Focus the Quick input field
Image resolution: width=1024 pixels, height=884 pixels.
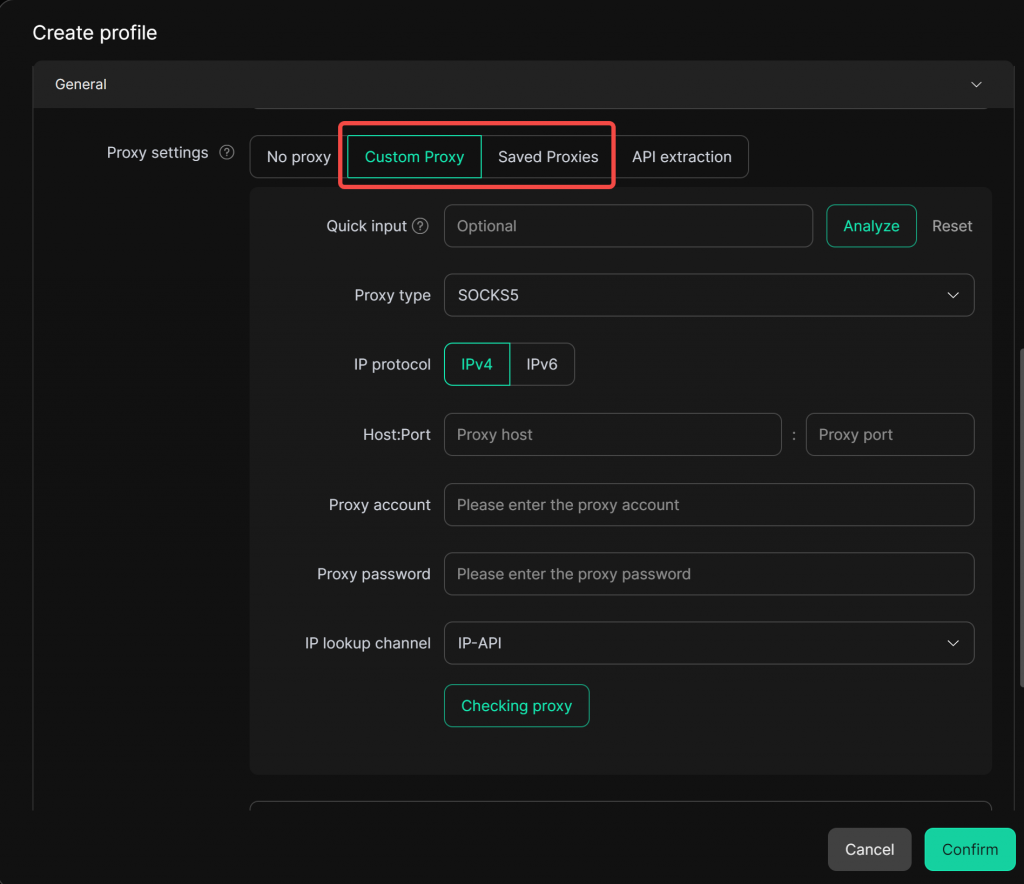pyautogui.click(x=628, y=226)
